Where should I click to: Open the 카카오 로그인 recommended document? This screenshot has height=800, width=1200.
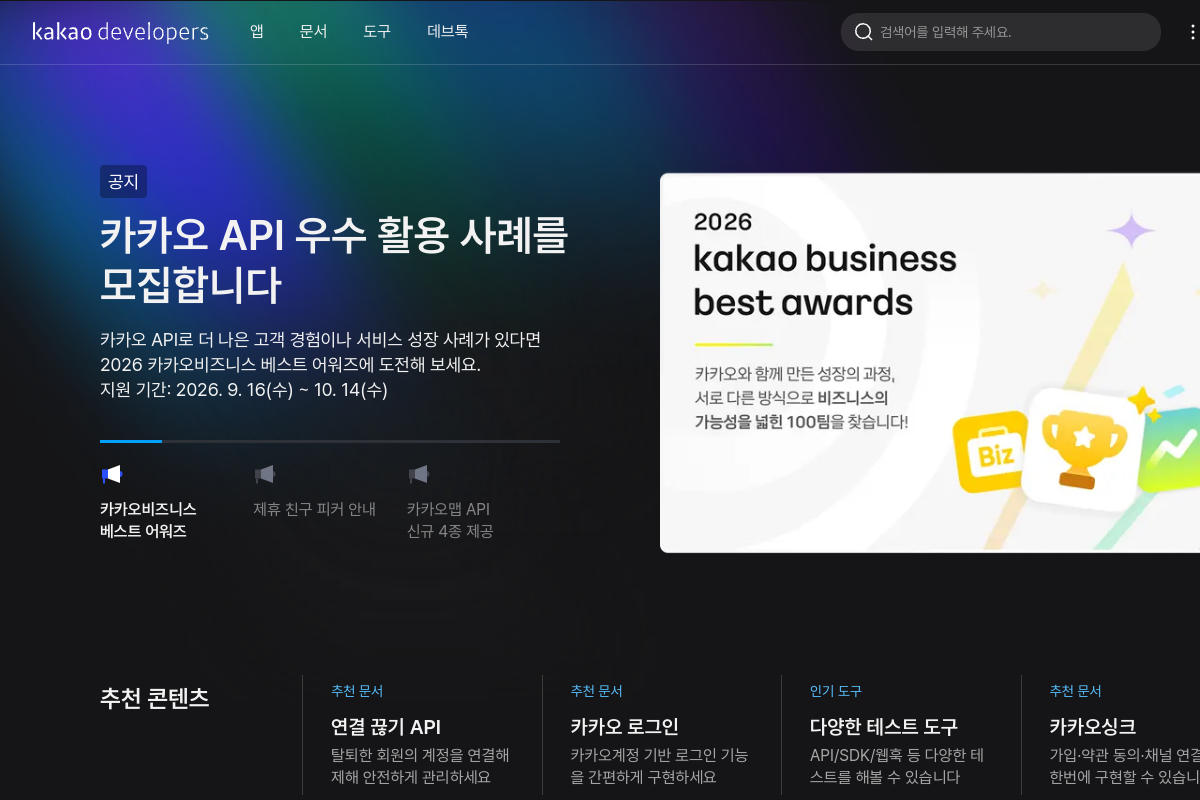tap(624, 727)
